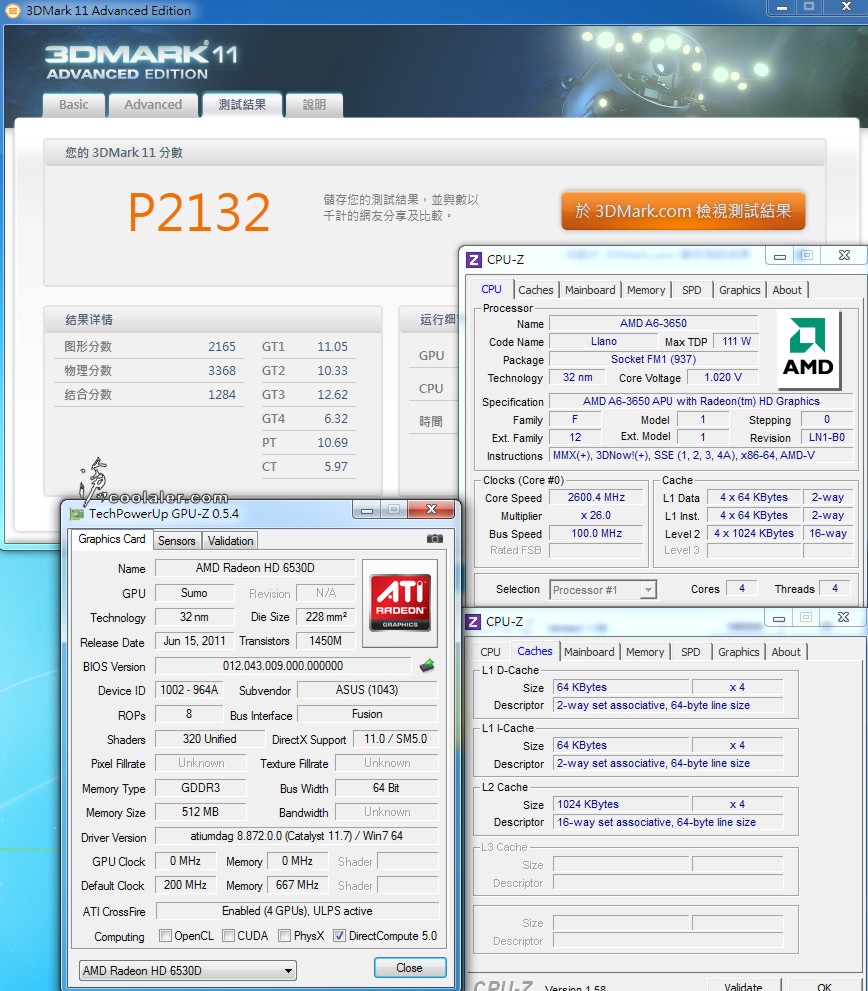This screenshot has width=868, height=991.
Task: Open Mainboard tab in lower CPU-Z window
Action: pyautogui.click(x=589, y=652)
